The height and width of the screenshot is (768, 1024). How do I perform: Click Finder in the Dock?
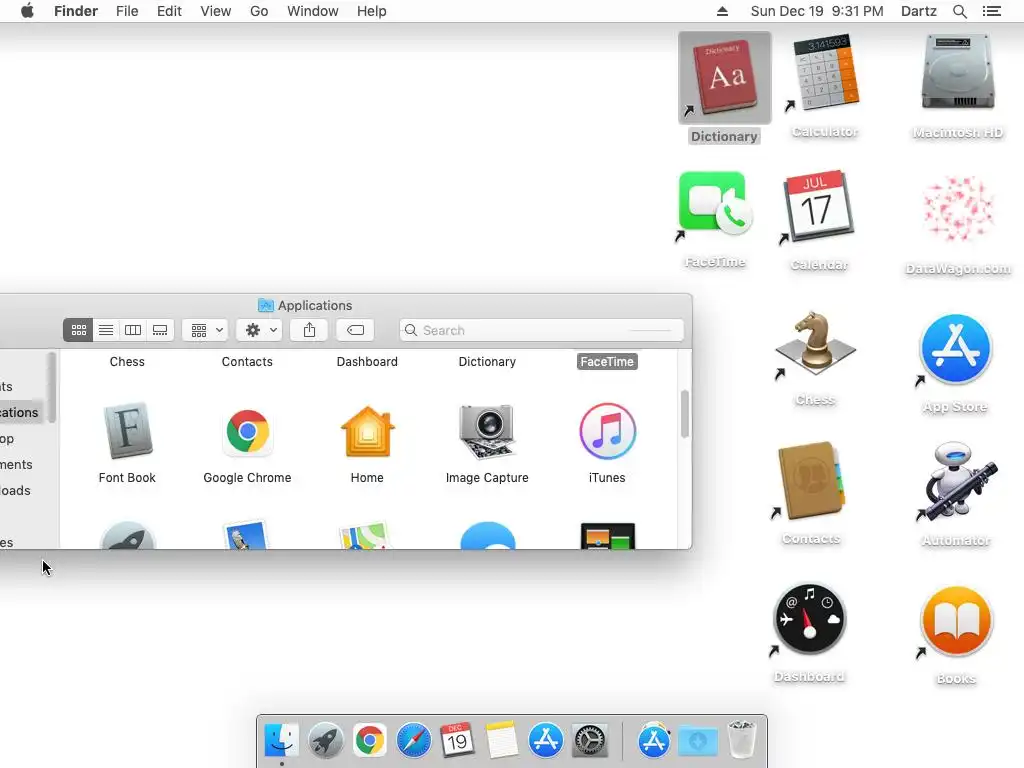(x=281, y=741)
